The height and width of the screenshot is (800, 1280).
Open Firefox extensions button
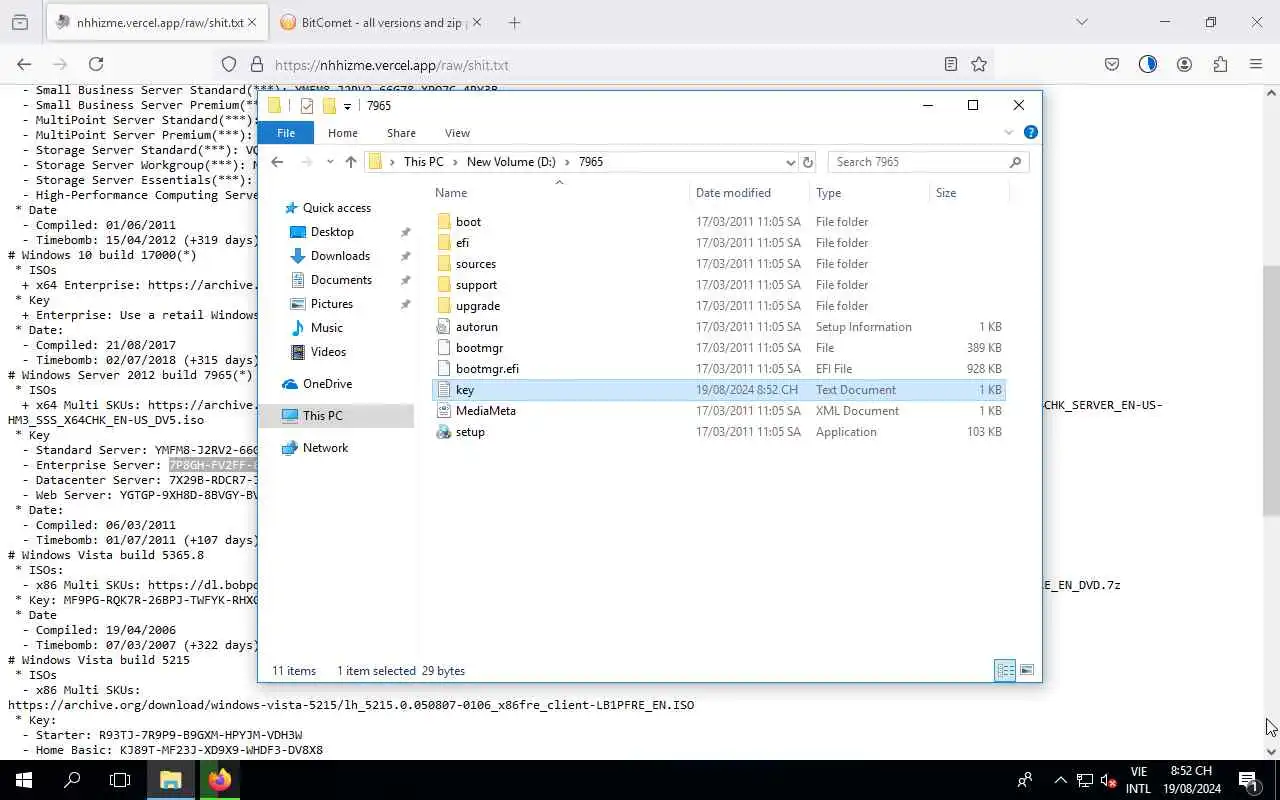point(1220,64)
